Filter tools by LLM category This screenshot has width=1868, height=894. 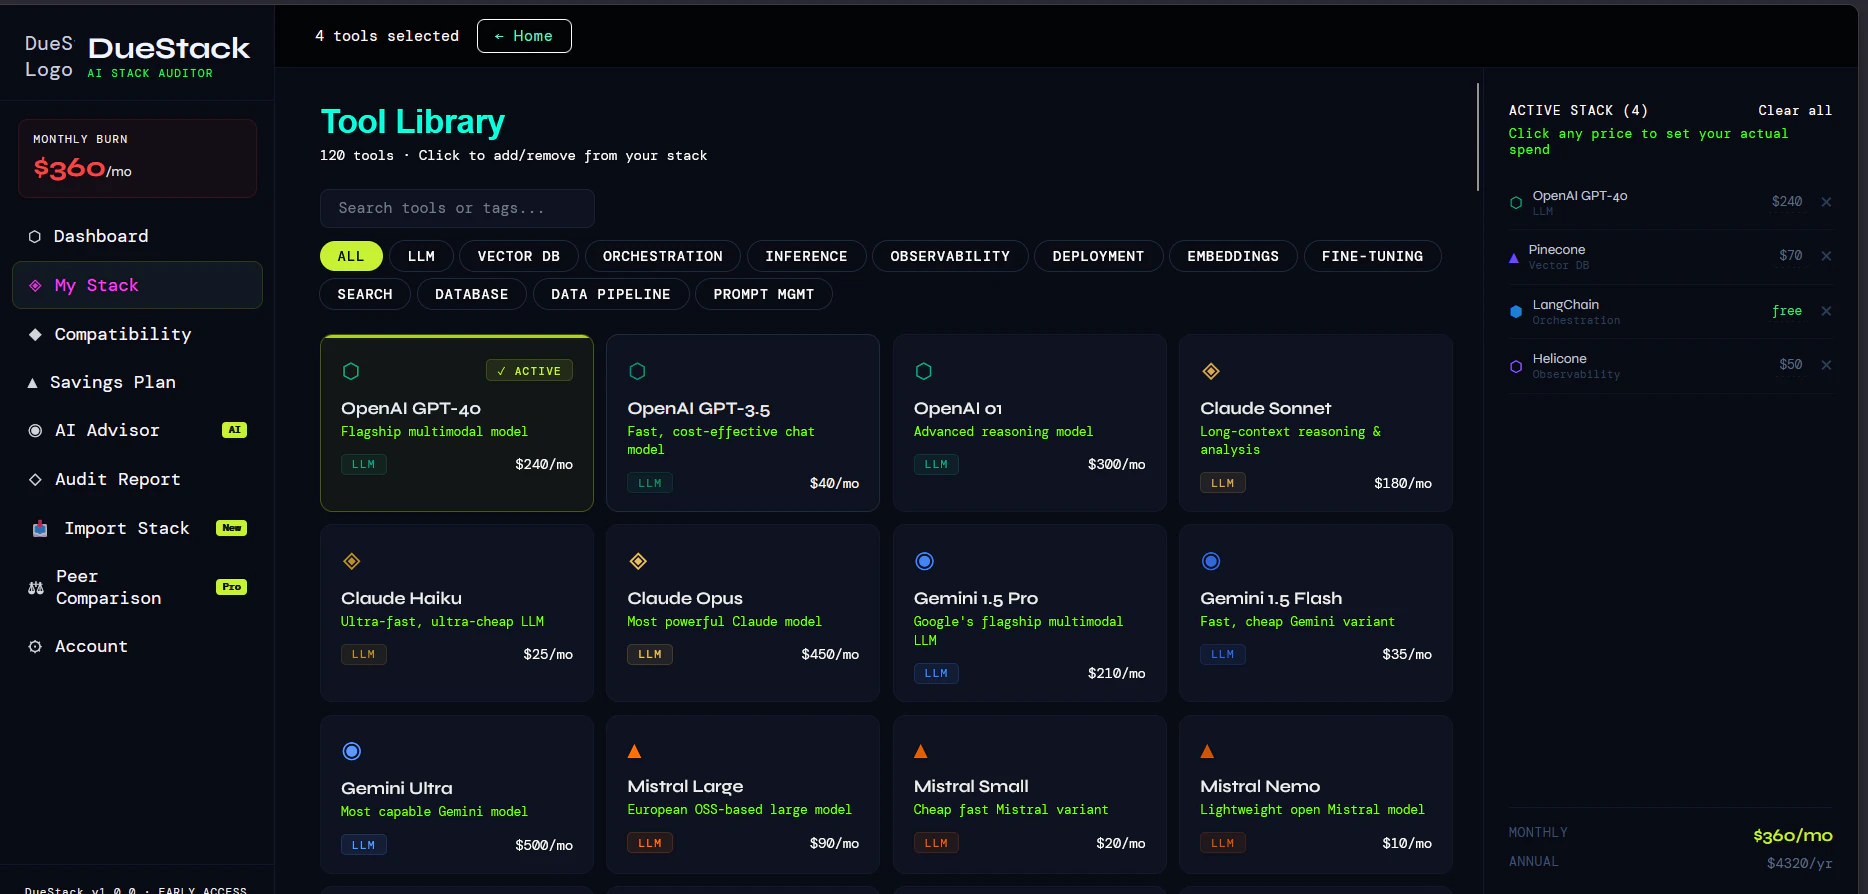pyautogui.click(x=421, y=256)
